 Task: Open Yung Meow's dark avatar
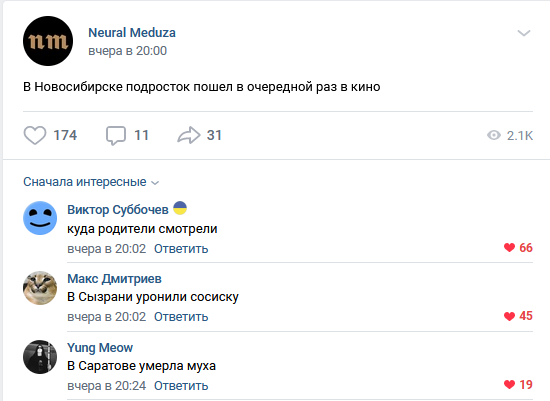40,357
